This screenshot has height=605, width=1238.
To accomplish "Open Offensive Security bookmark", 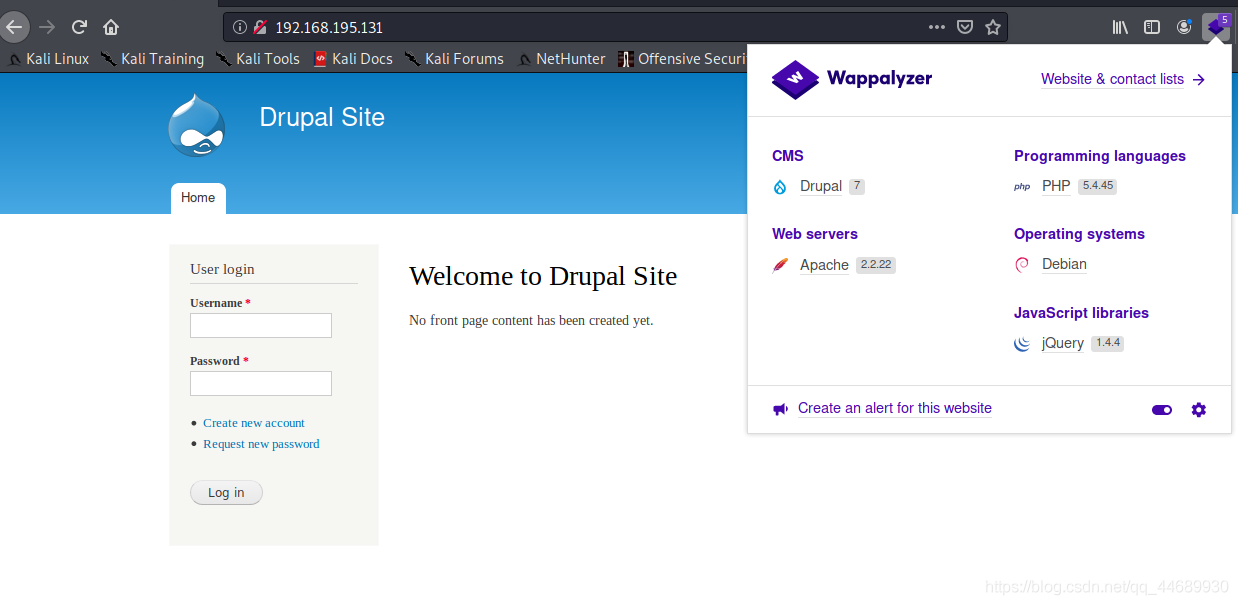I will [683, 59].
